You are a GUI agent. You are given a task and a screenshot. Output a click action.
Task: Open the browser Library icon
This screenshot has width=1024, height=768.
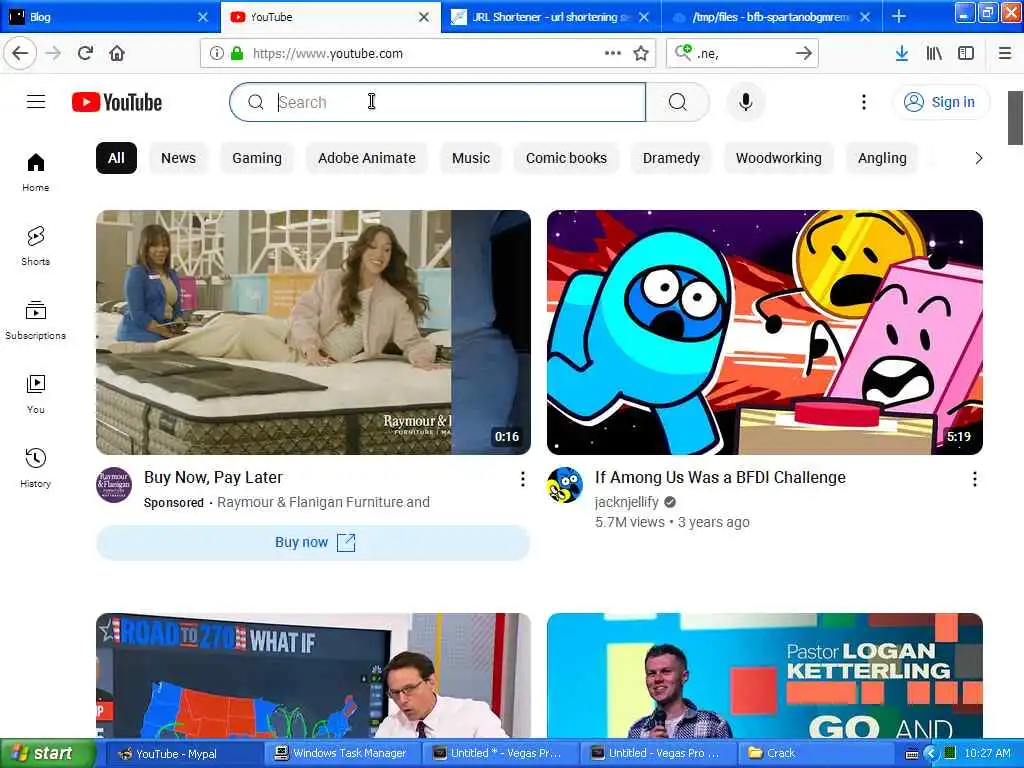[x=934, y=53]
